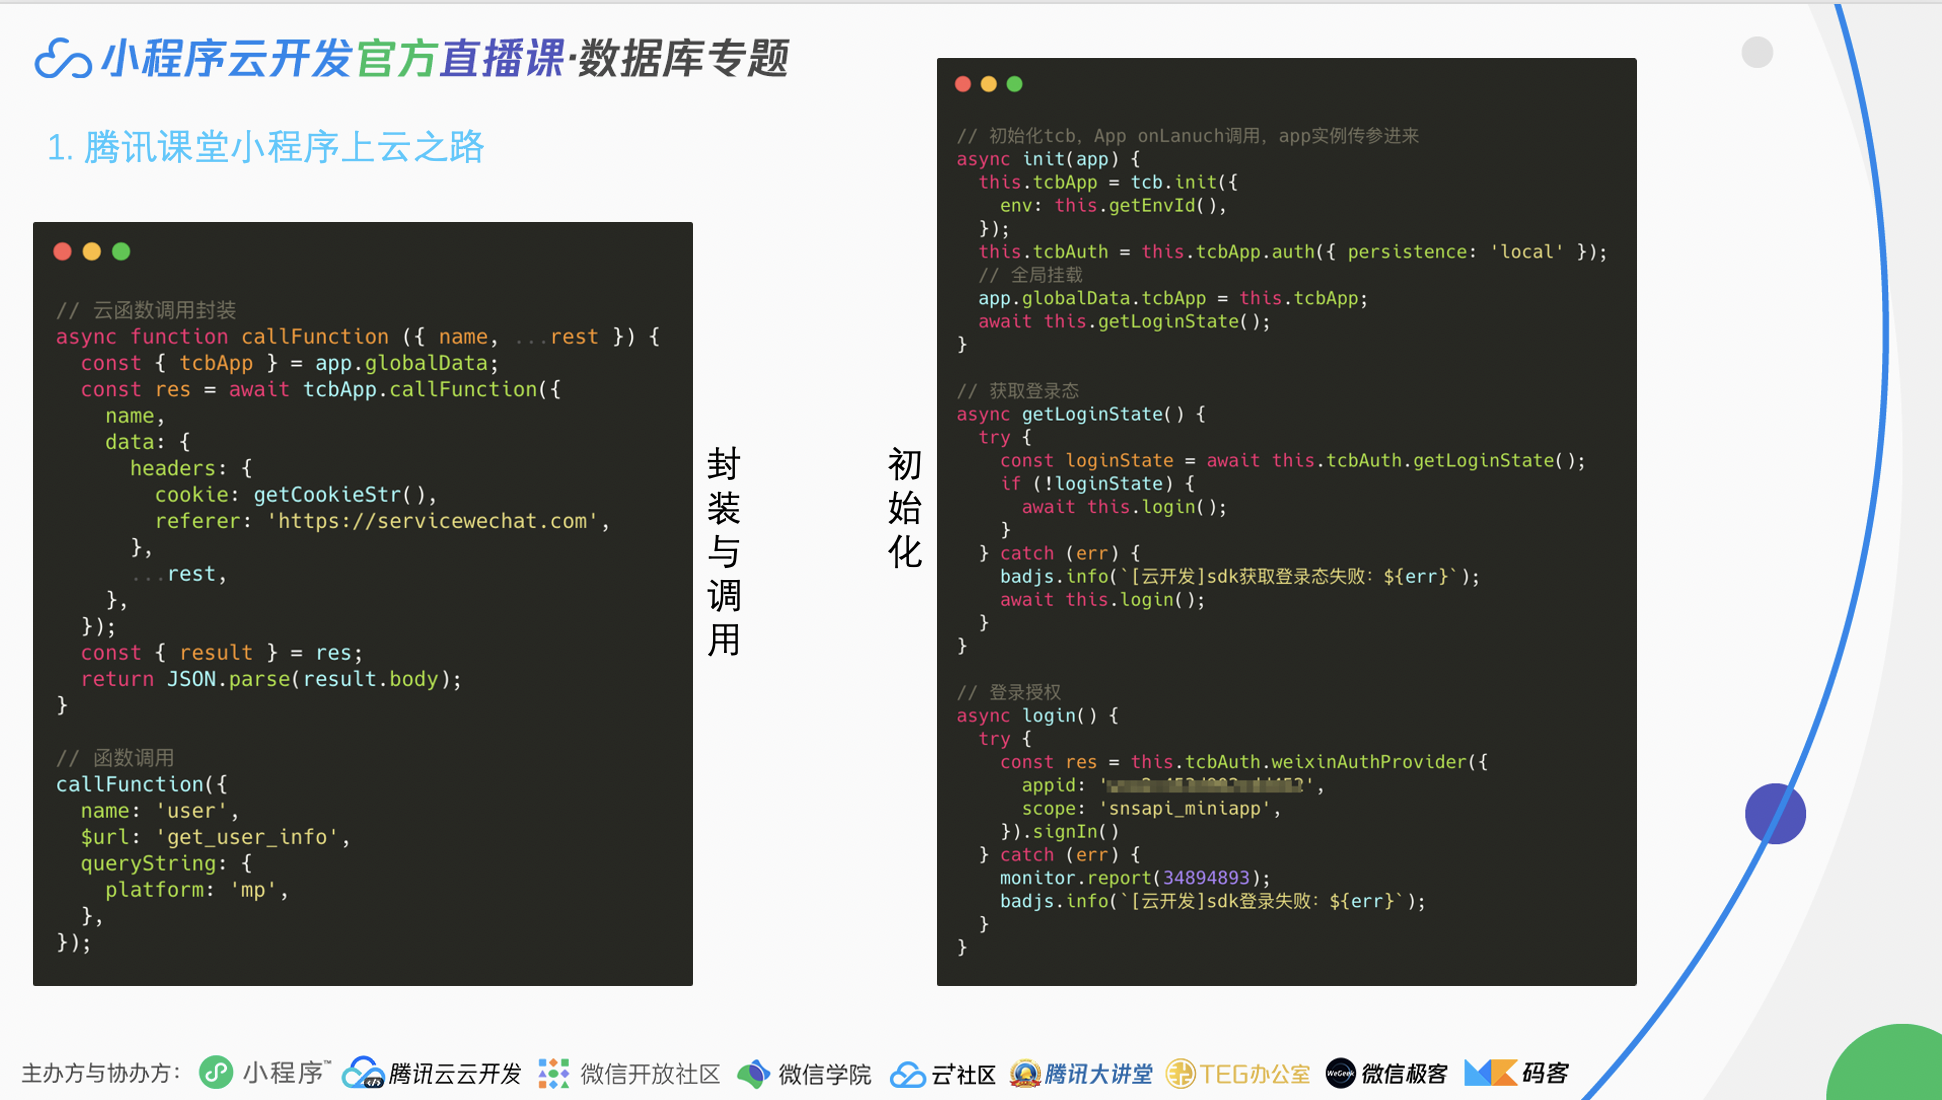Click heading 腾讯课堂小程序上云之路
The width and height of the screenshot is (1942, 1100).
tap(266, 147)
